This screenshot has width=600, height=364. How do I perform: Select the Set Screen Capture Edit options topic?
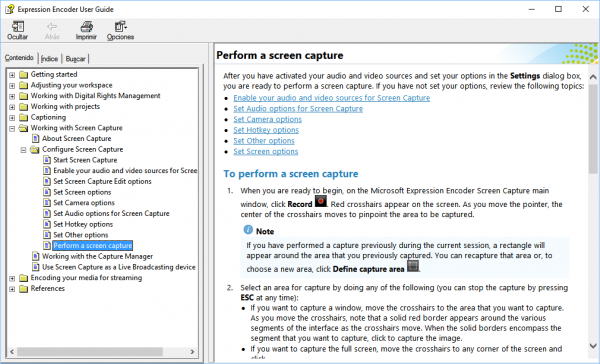102,181
